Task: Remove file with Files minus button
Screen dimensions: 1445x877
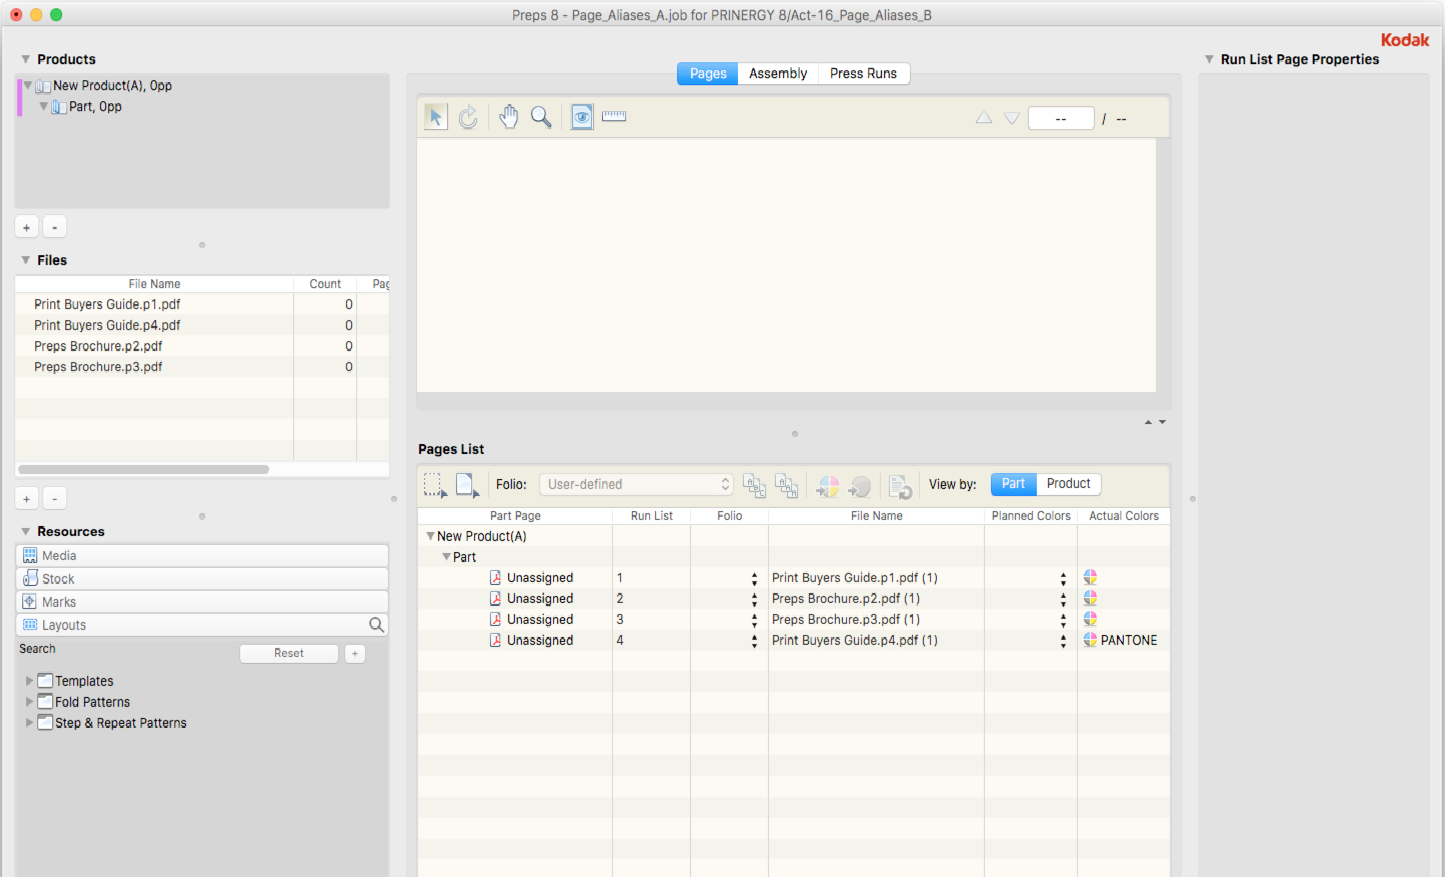Action: click(x=55, y=499)
